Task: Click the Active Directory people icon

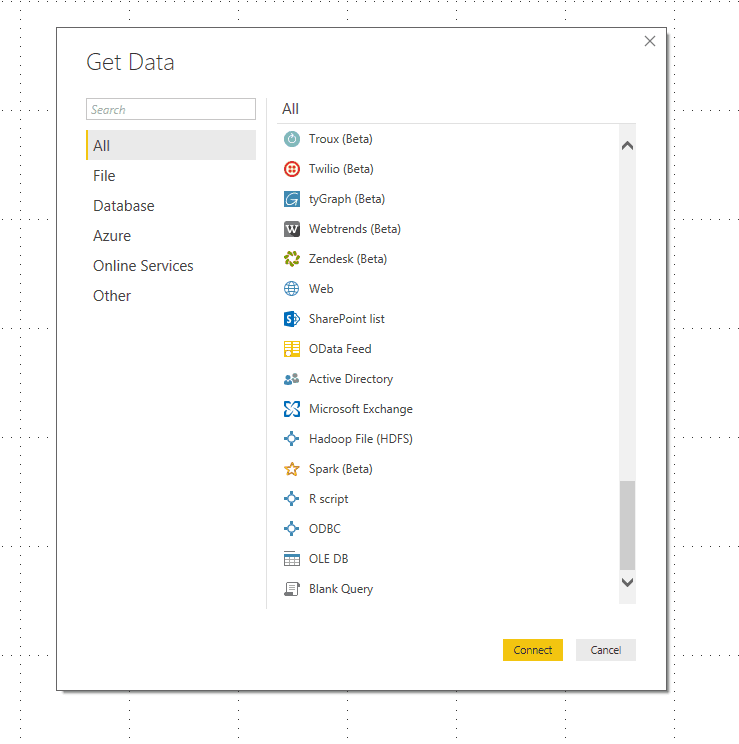Action: tap(291, 379)
